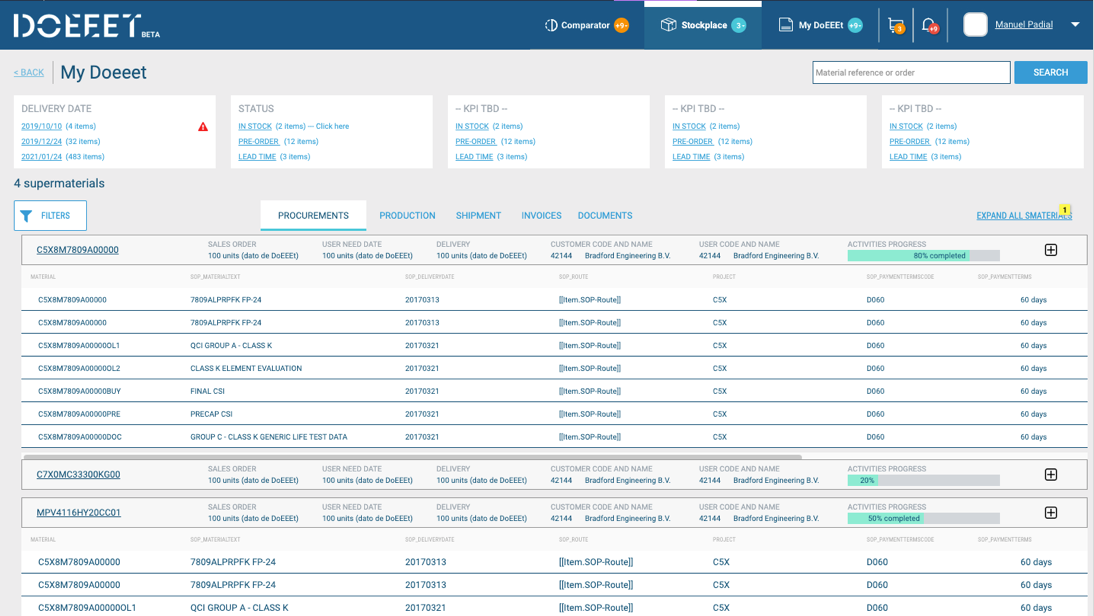Click the DOEEET logo
1094x616 pixels.
coord(78,25)
